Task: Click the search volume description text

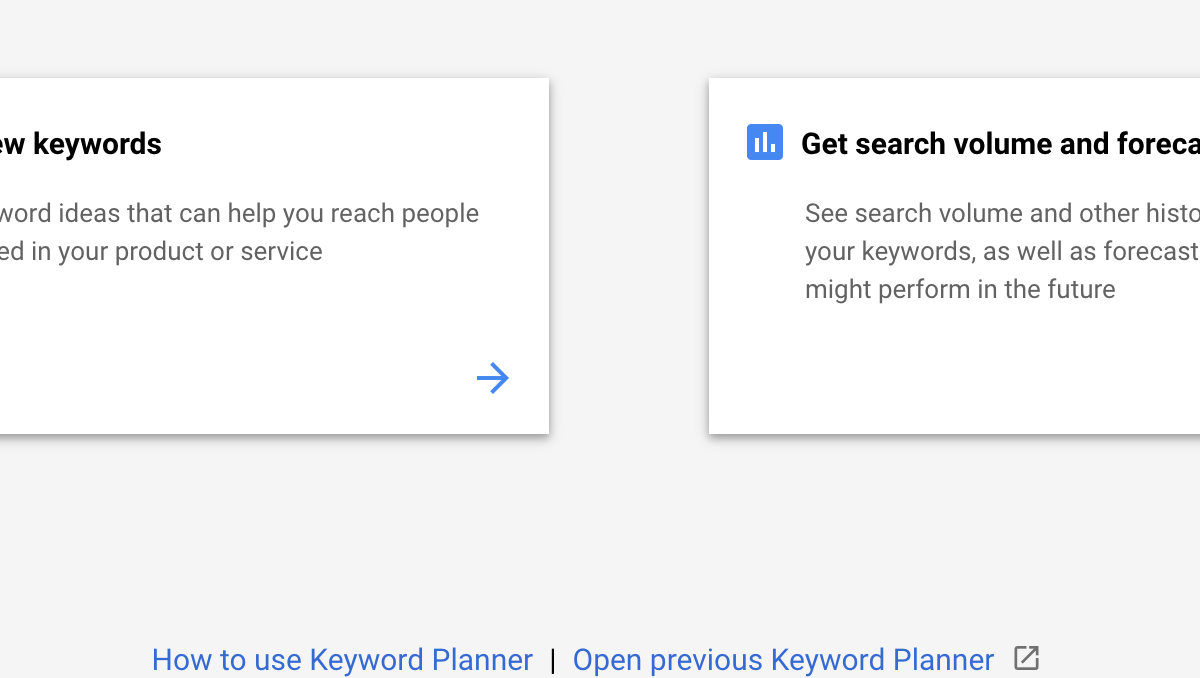Action: (1002, 251)
